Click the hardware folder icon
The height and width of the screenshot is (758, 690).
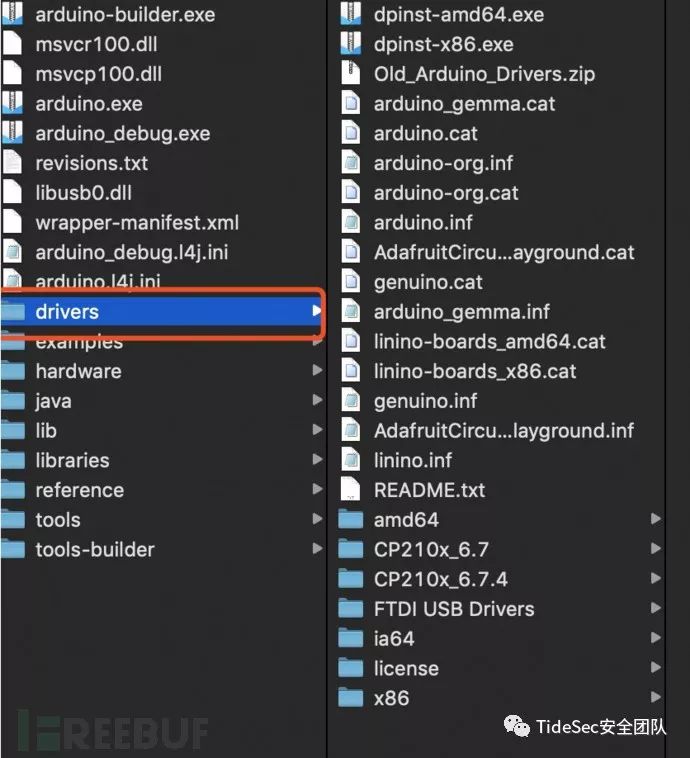(13, 371)
